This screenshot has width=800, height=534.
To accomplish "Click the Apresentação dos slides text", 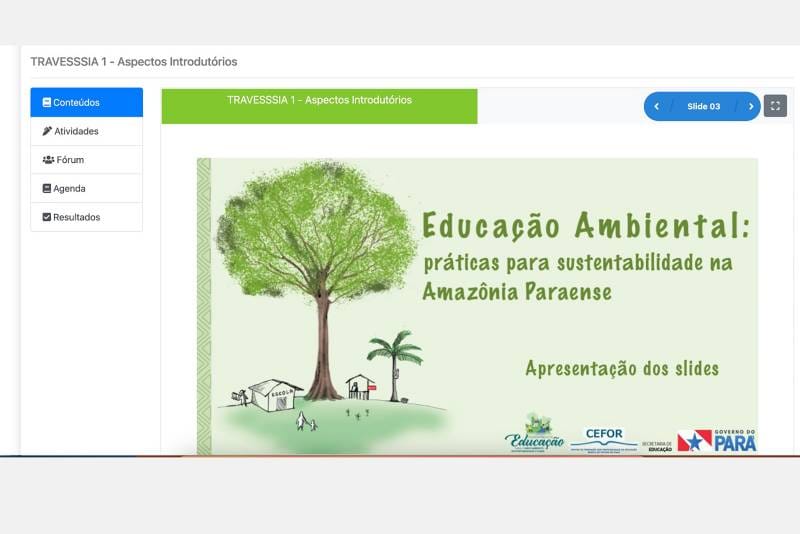I will (x=621, y=368).
